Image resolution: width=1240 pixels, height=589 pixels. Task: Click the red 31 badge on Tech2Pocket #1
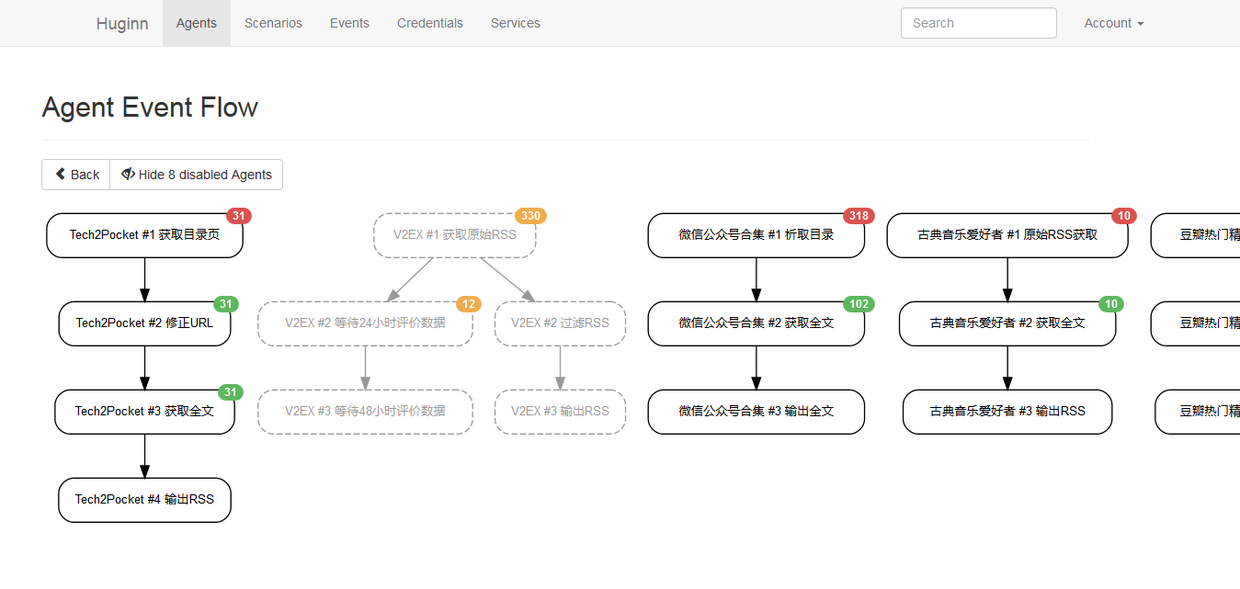click(x=238, y=216)
